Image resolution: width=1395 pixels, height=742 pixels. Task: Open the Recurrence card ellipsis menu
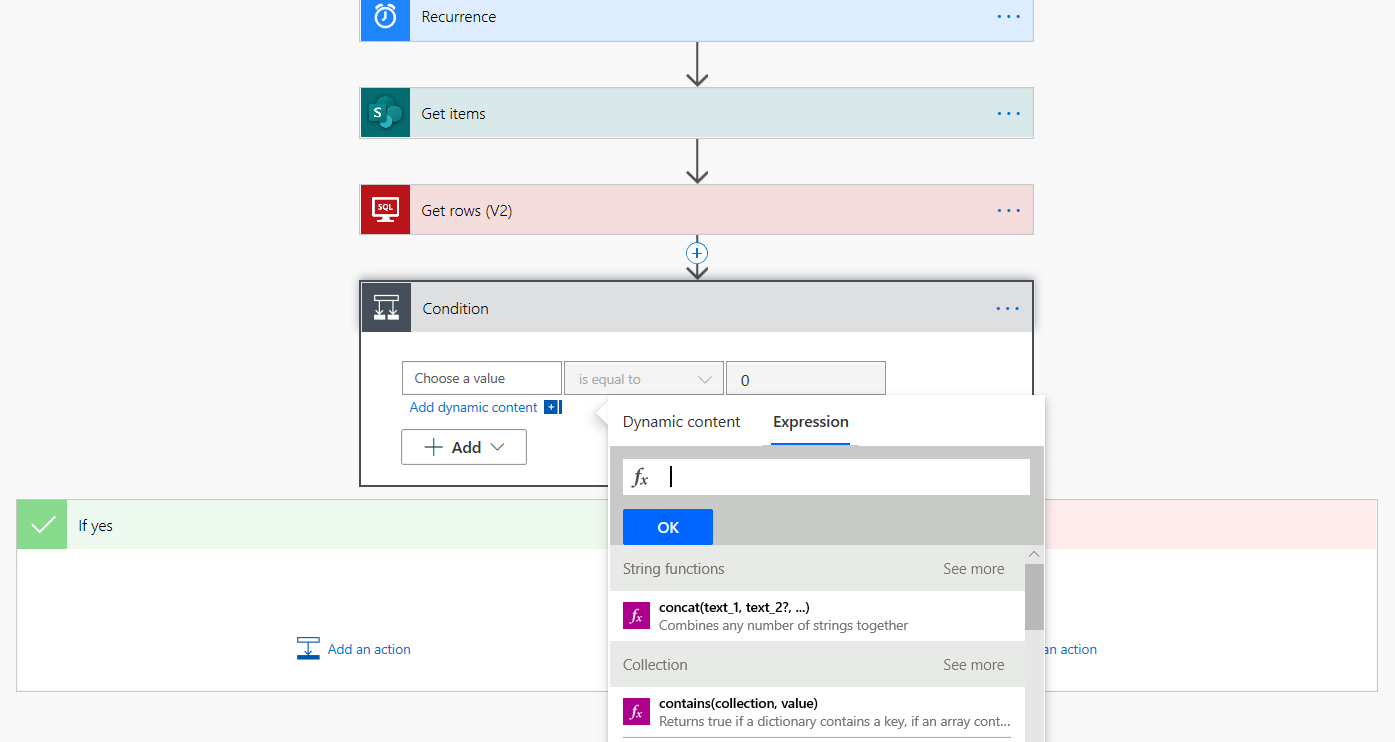1007,17
